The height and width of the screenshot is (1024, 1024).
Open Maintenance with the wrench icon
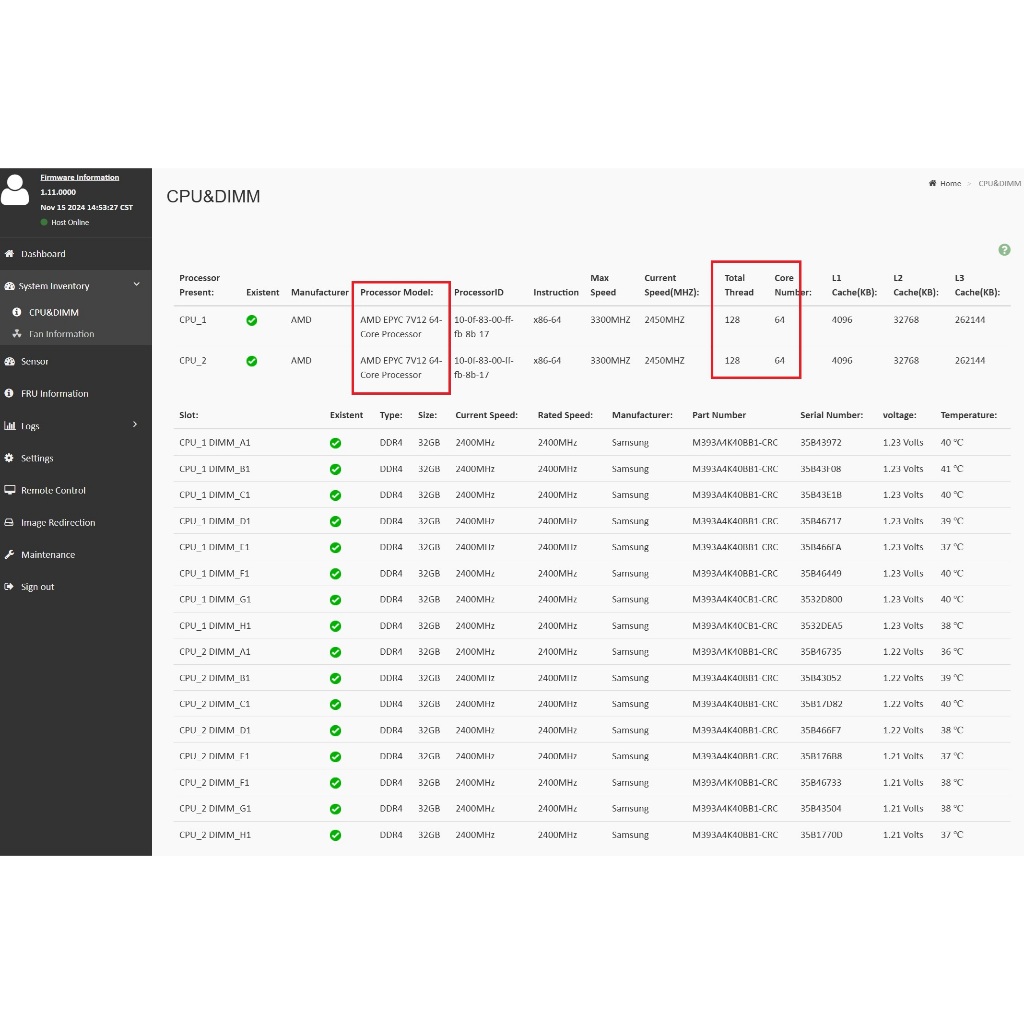(x=10, y=555)
